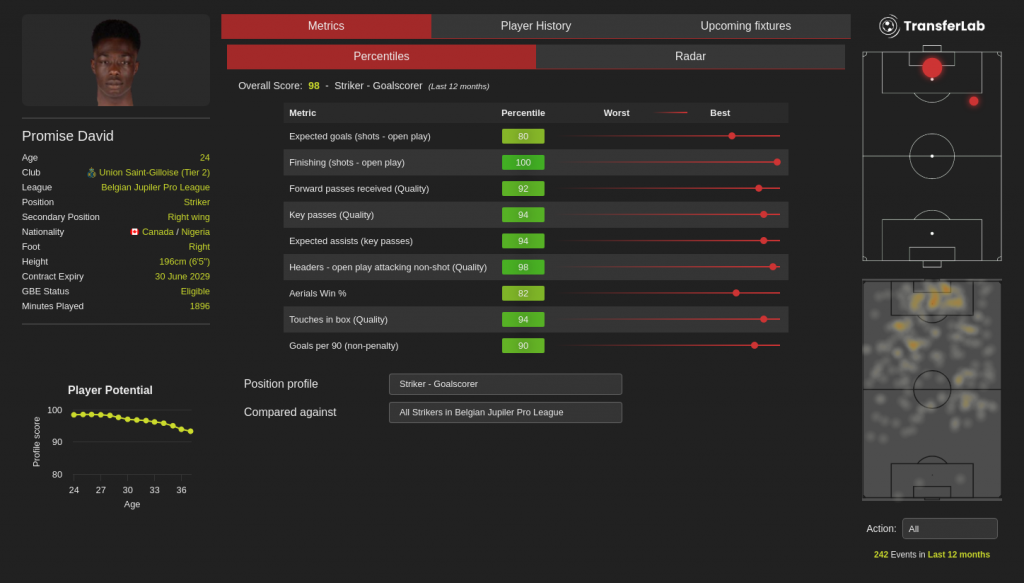Click the Union Saint-Gilloise (Tier 2) club link

154,172
